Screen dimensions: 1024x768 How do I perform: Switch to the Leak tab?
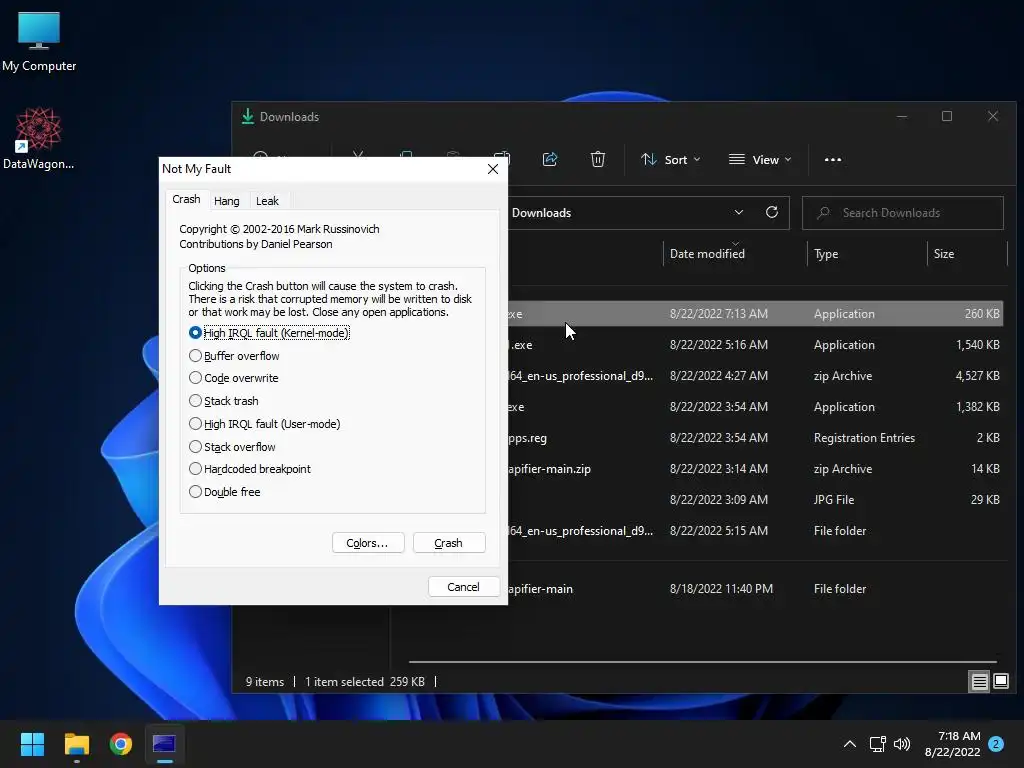coord(267,201)
